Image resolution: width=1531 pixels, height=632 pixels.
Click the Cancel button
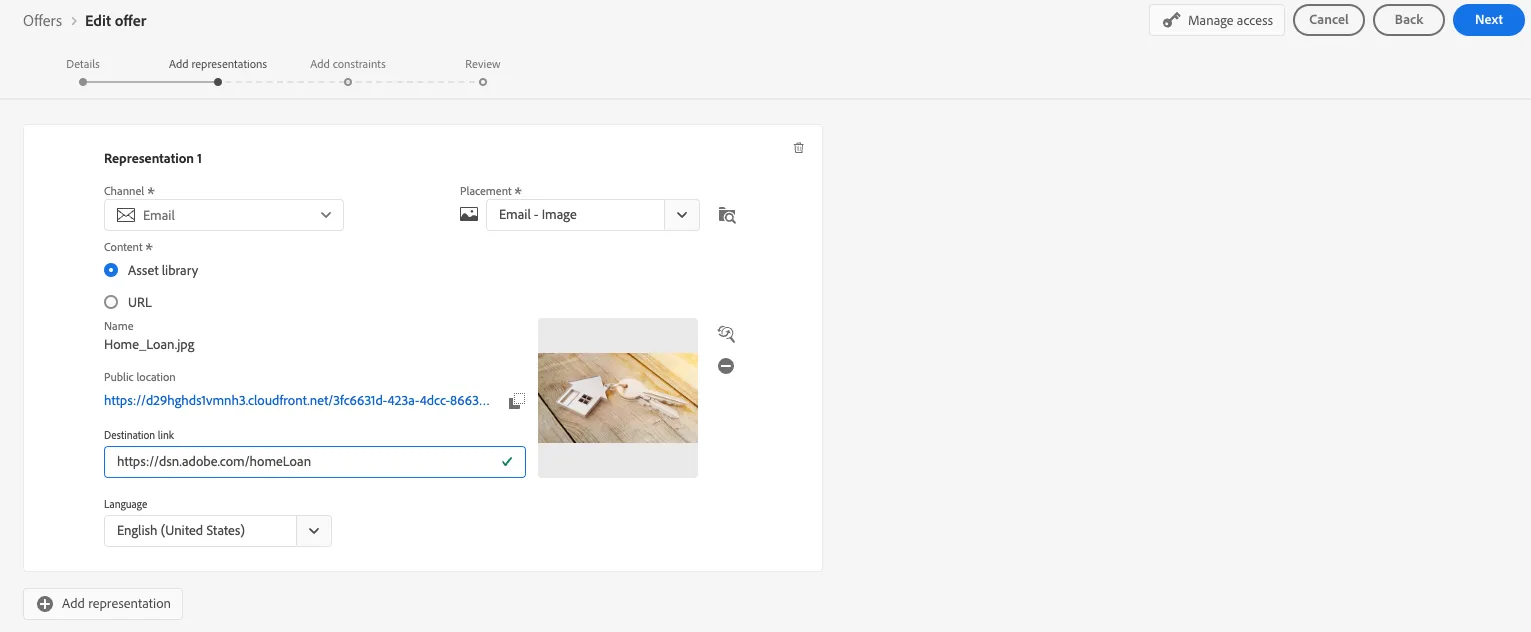tap(1329, 20)
